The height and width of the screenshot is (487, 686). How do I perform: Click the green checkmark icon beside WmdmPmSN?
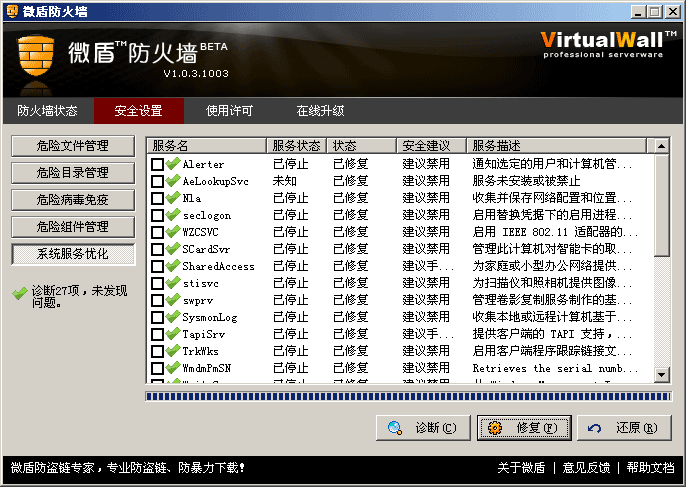tap(173, 368)
